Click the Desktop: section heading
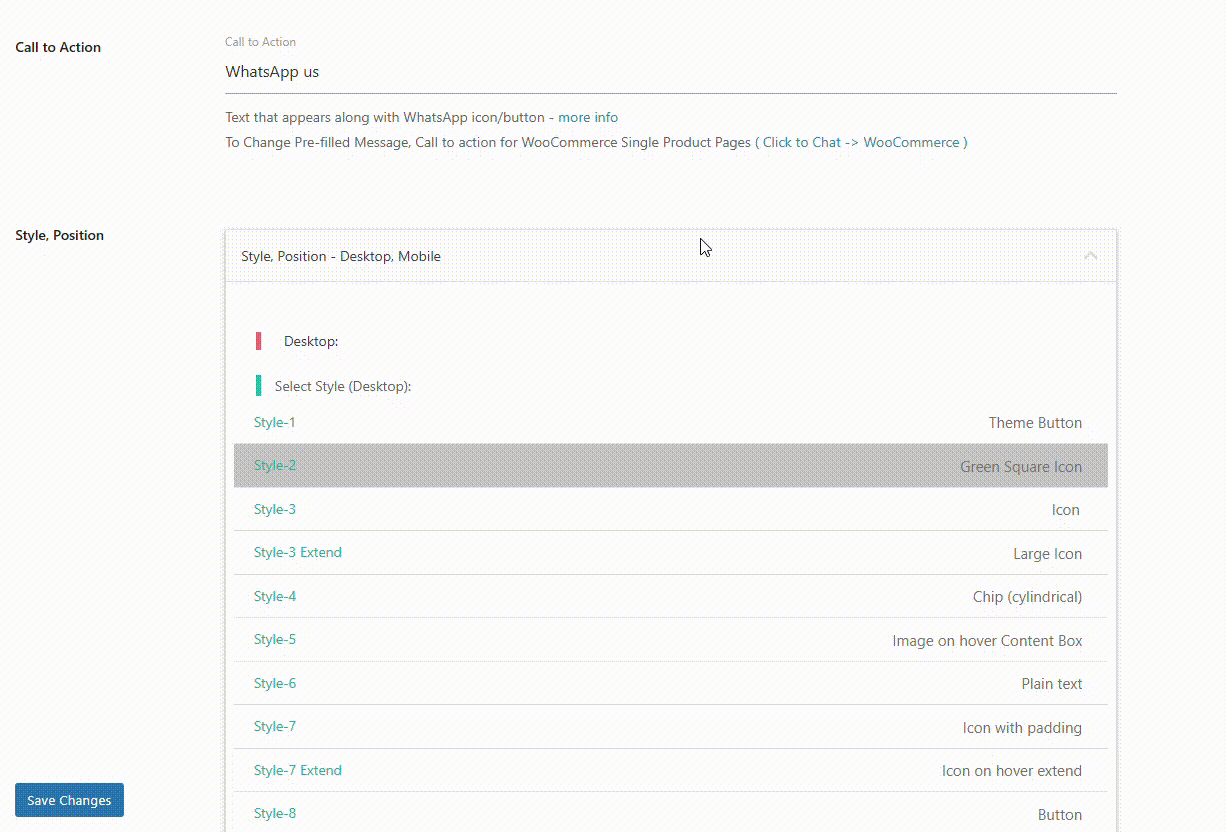 coord(311,341)
